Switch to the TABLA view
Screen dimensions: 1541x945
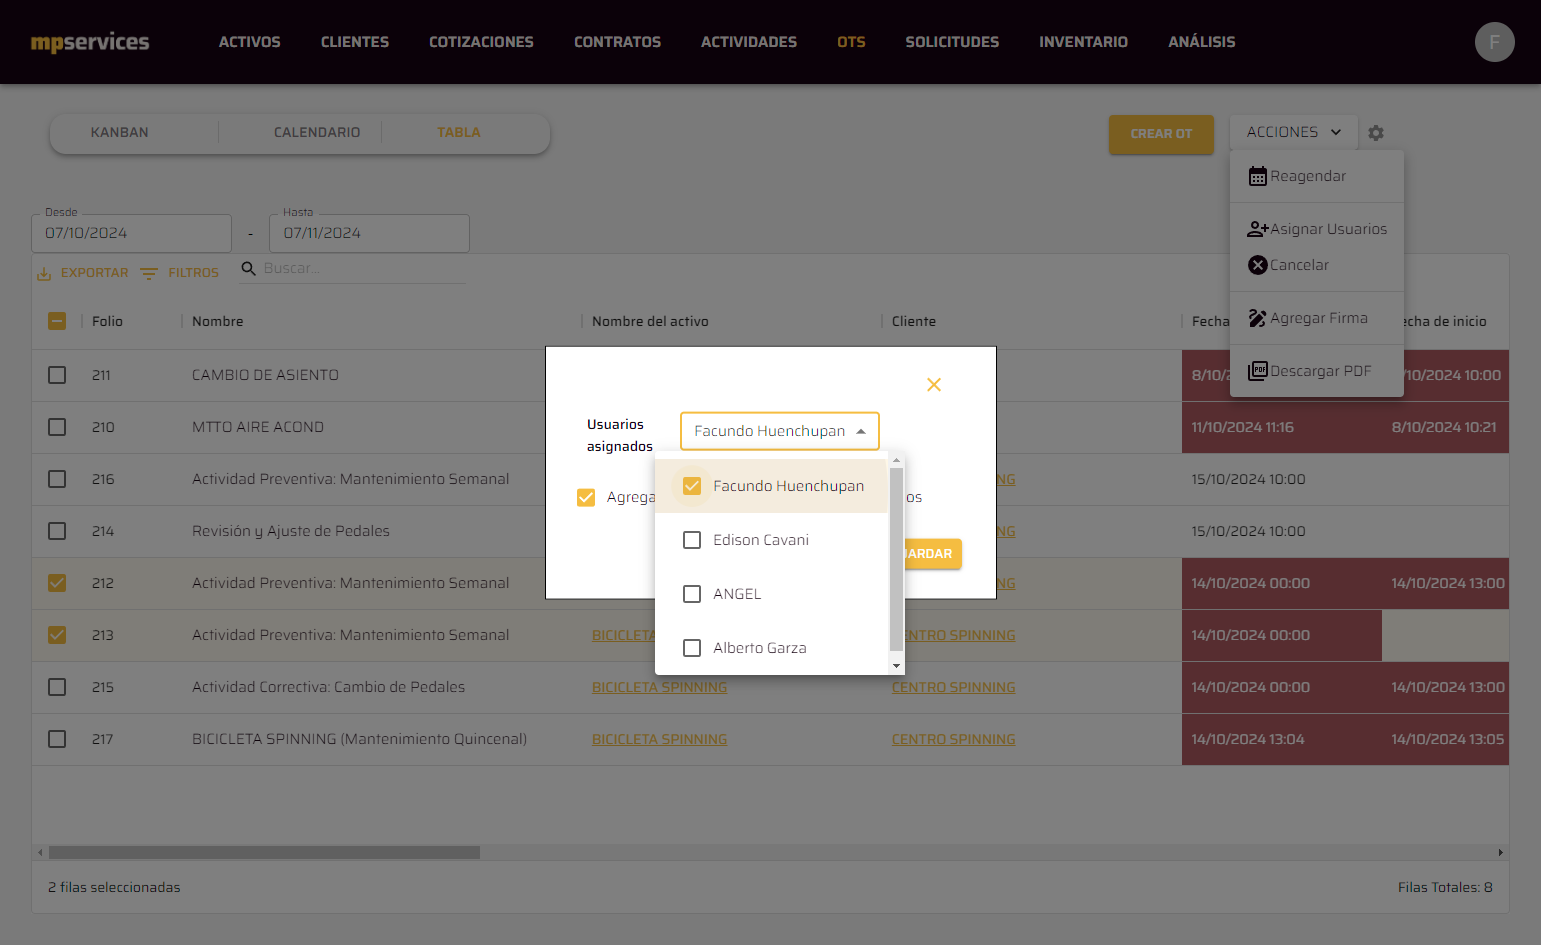(459, 132)
